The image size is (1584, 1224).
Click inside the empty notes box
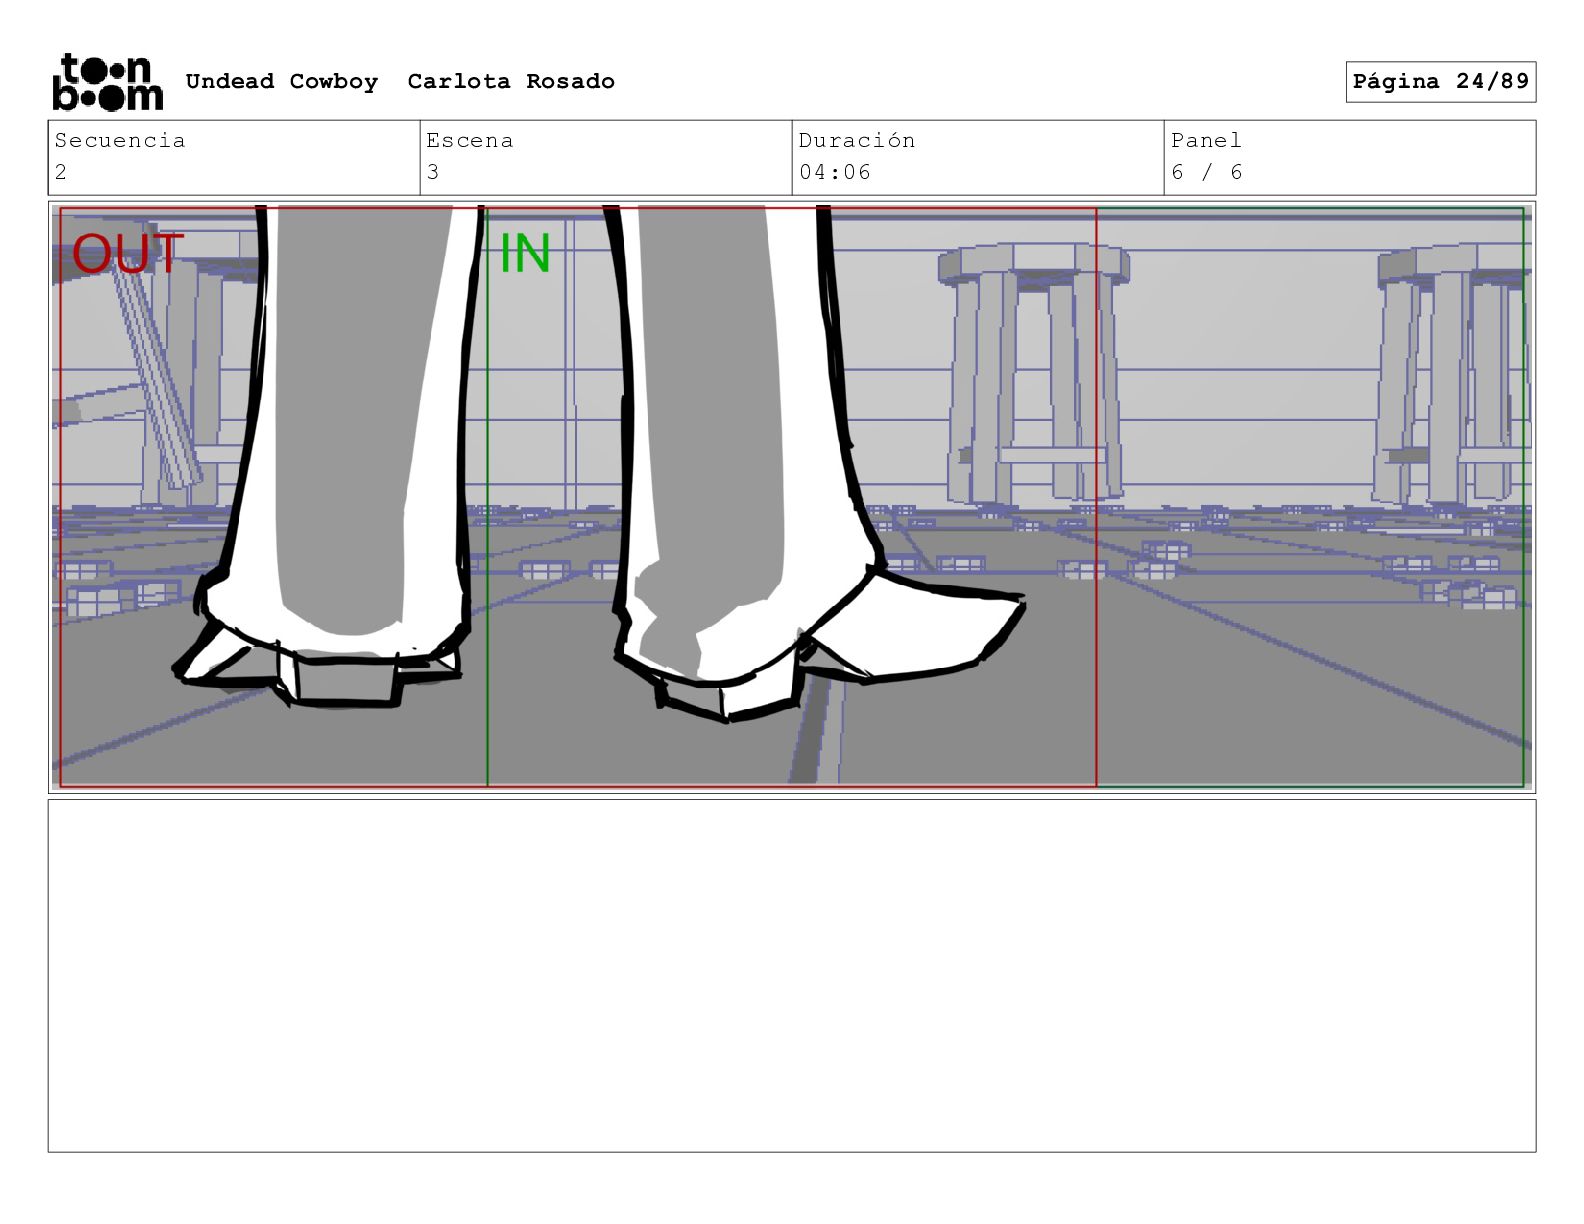tap(792, 975)
